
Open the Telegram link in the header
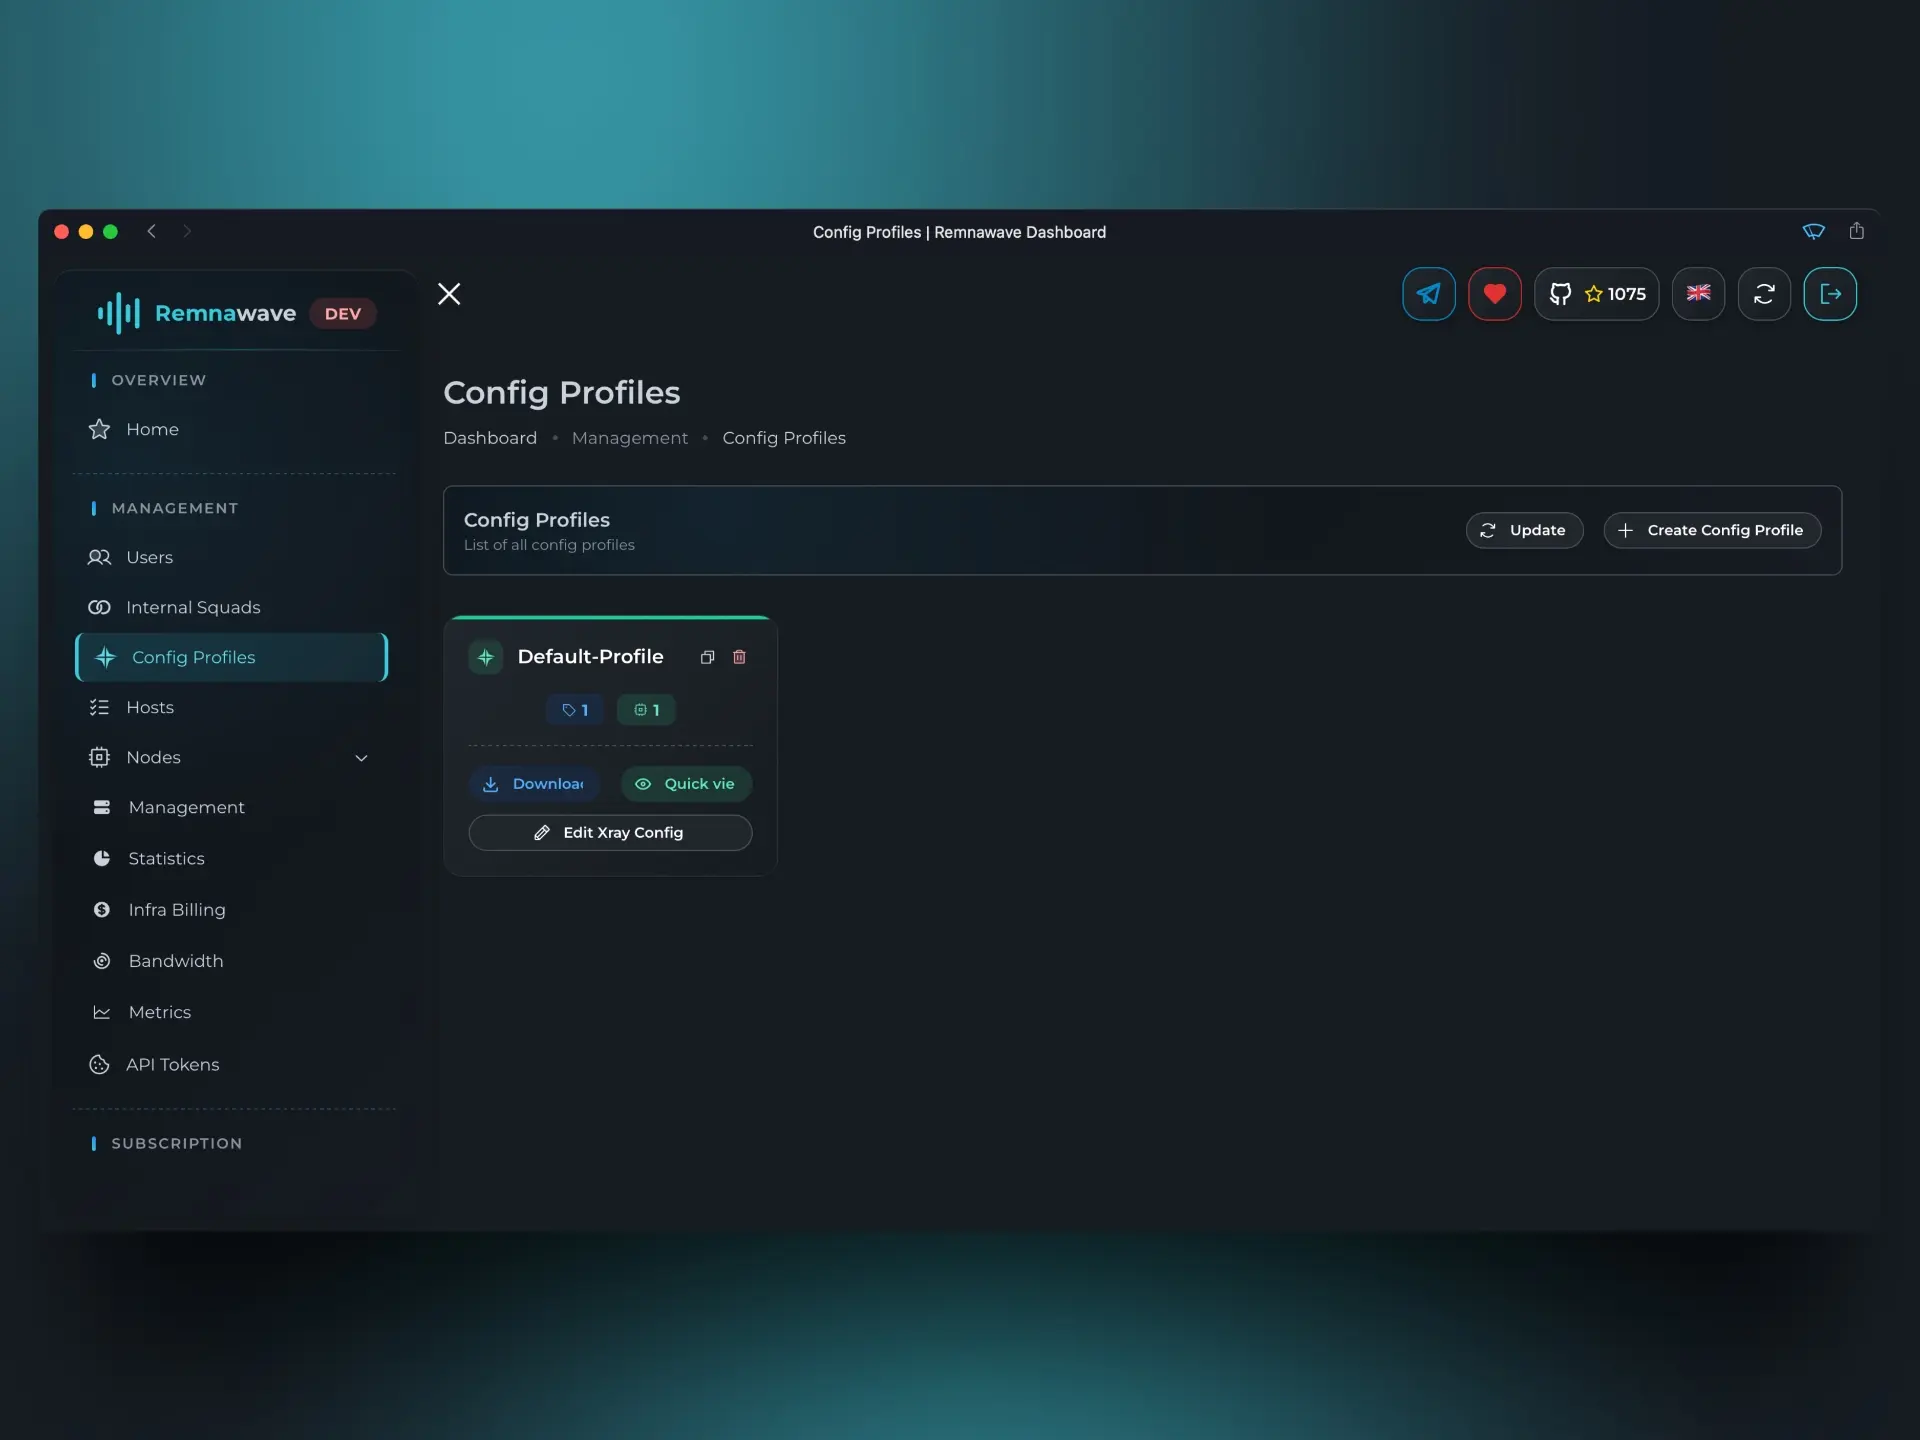(x=1428, y=294)
